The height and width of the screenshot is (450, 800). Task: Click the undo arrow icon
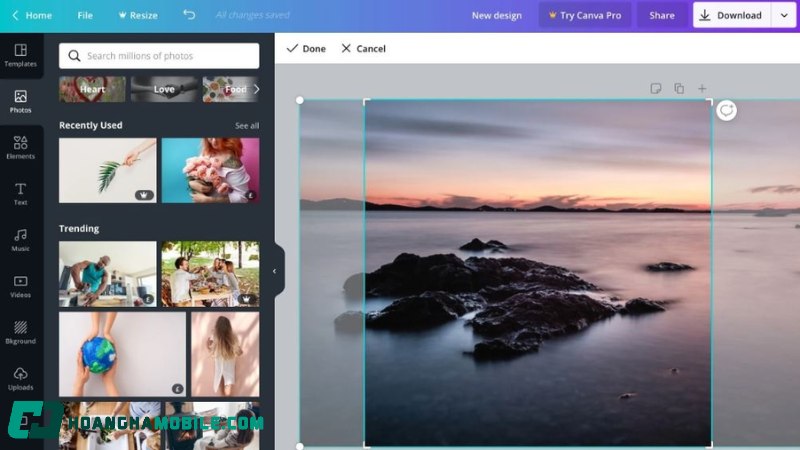[x=189, y=15]
